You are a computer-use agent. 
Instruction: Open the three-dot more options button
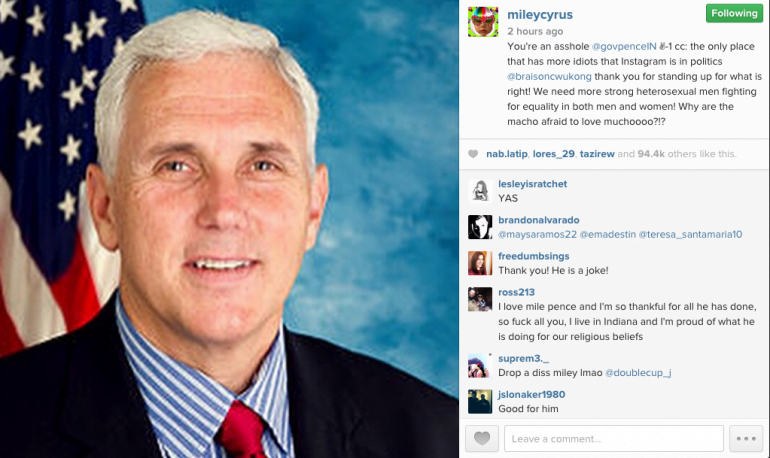coord(746,438)
